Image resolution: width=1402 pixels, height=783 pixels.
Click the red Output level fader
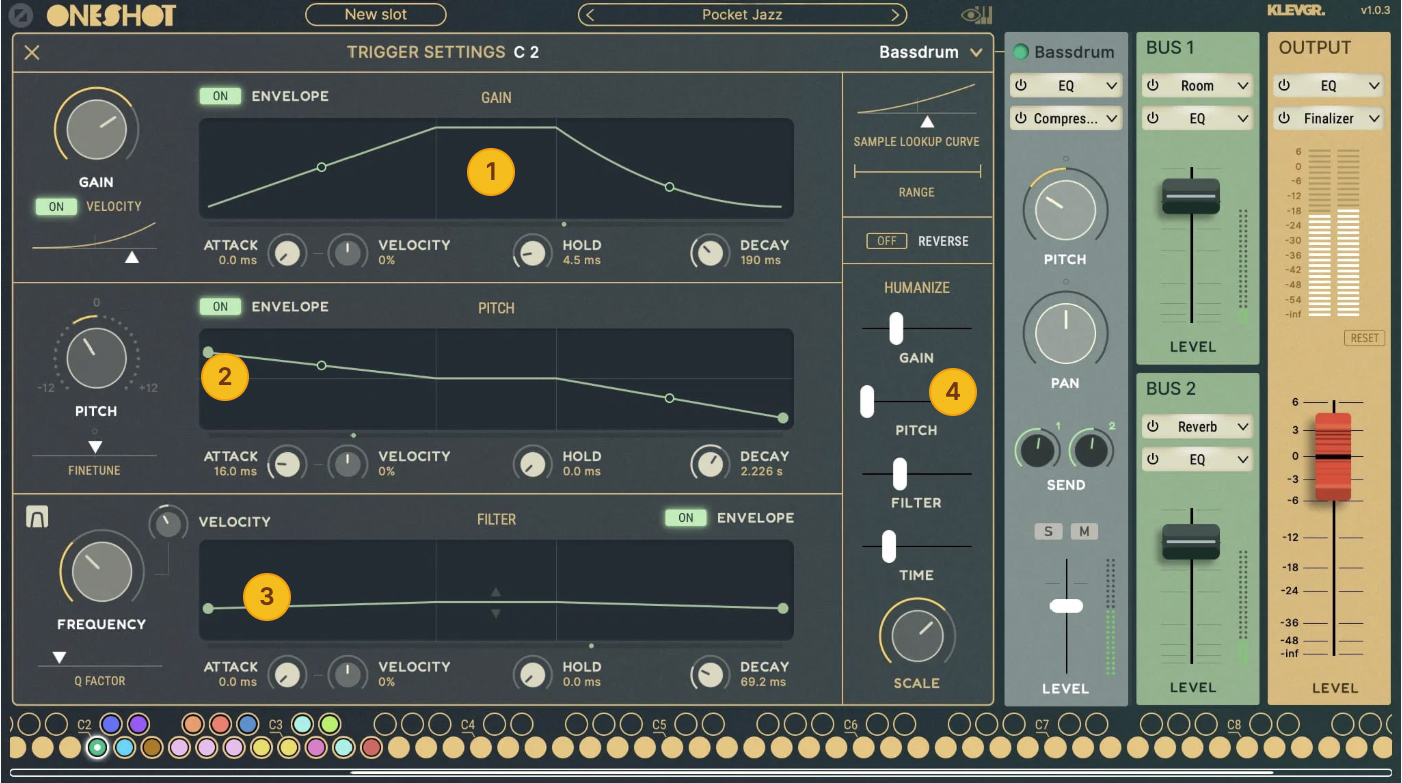click(x=1332, y=456)
